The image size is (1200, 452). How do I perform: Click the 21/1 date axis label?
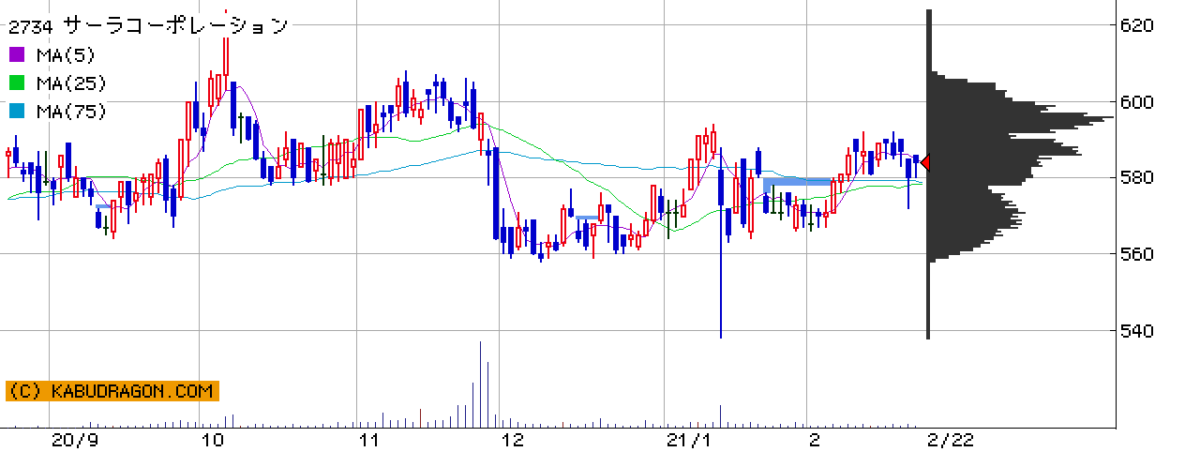(691, 440)
